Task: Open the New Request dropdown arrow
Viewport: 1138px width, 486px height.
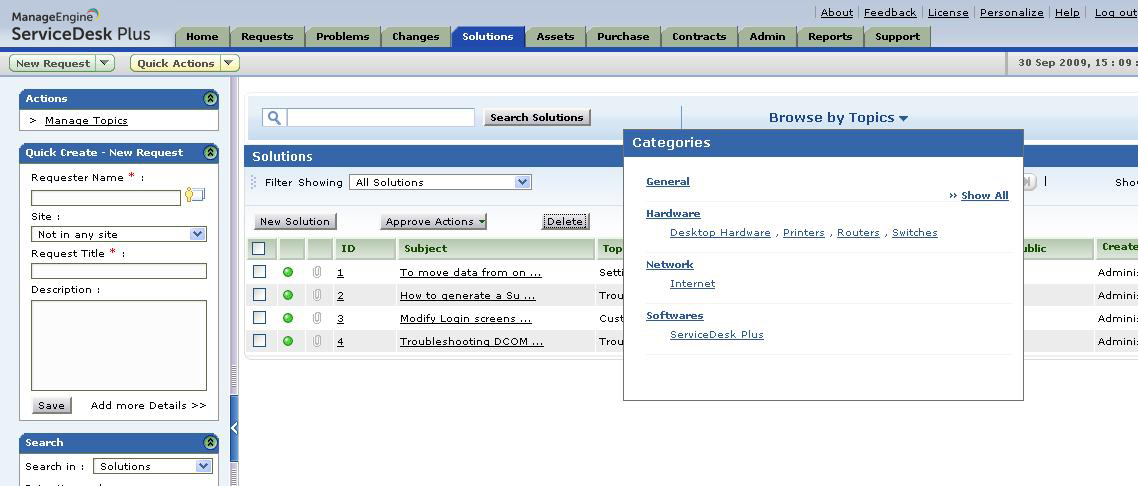Action: click(105, 63)
